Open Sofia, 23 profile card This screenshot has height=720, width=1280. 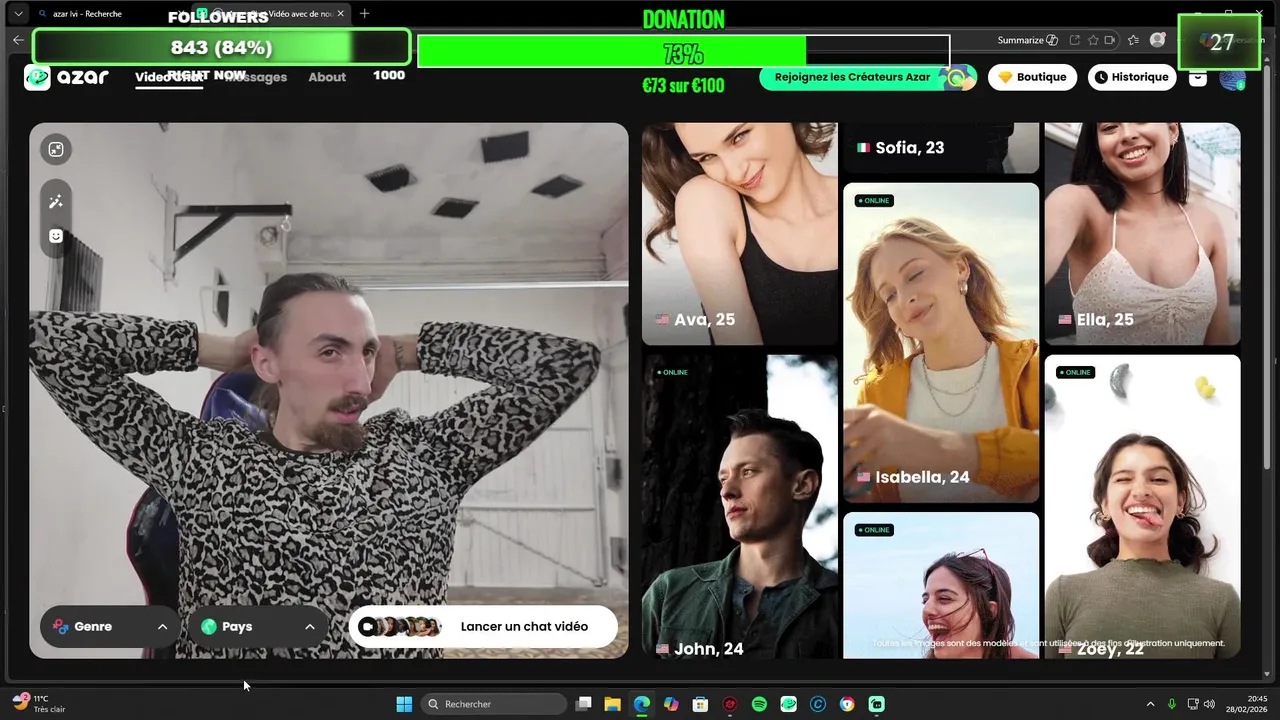941,148
